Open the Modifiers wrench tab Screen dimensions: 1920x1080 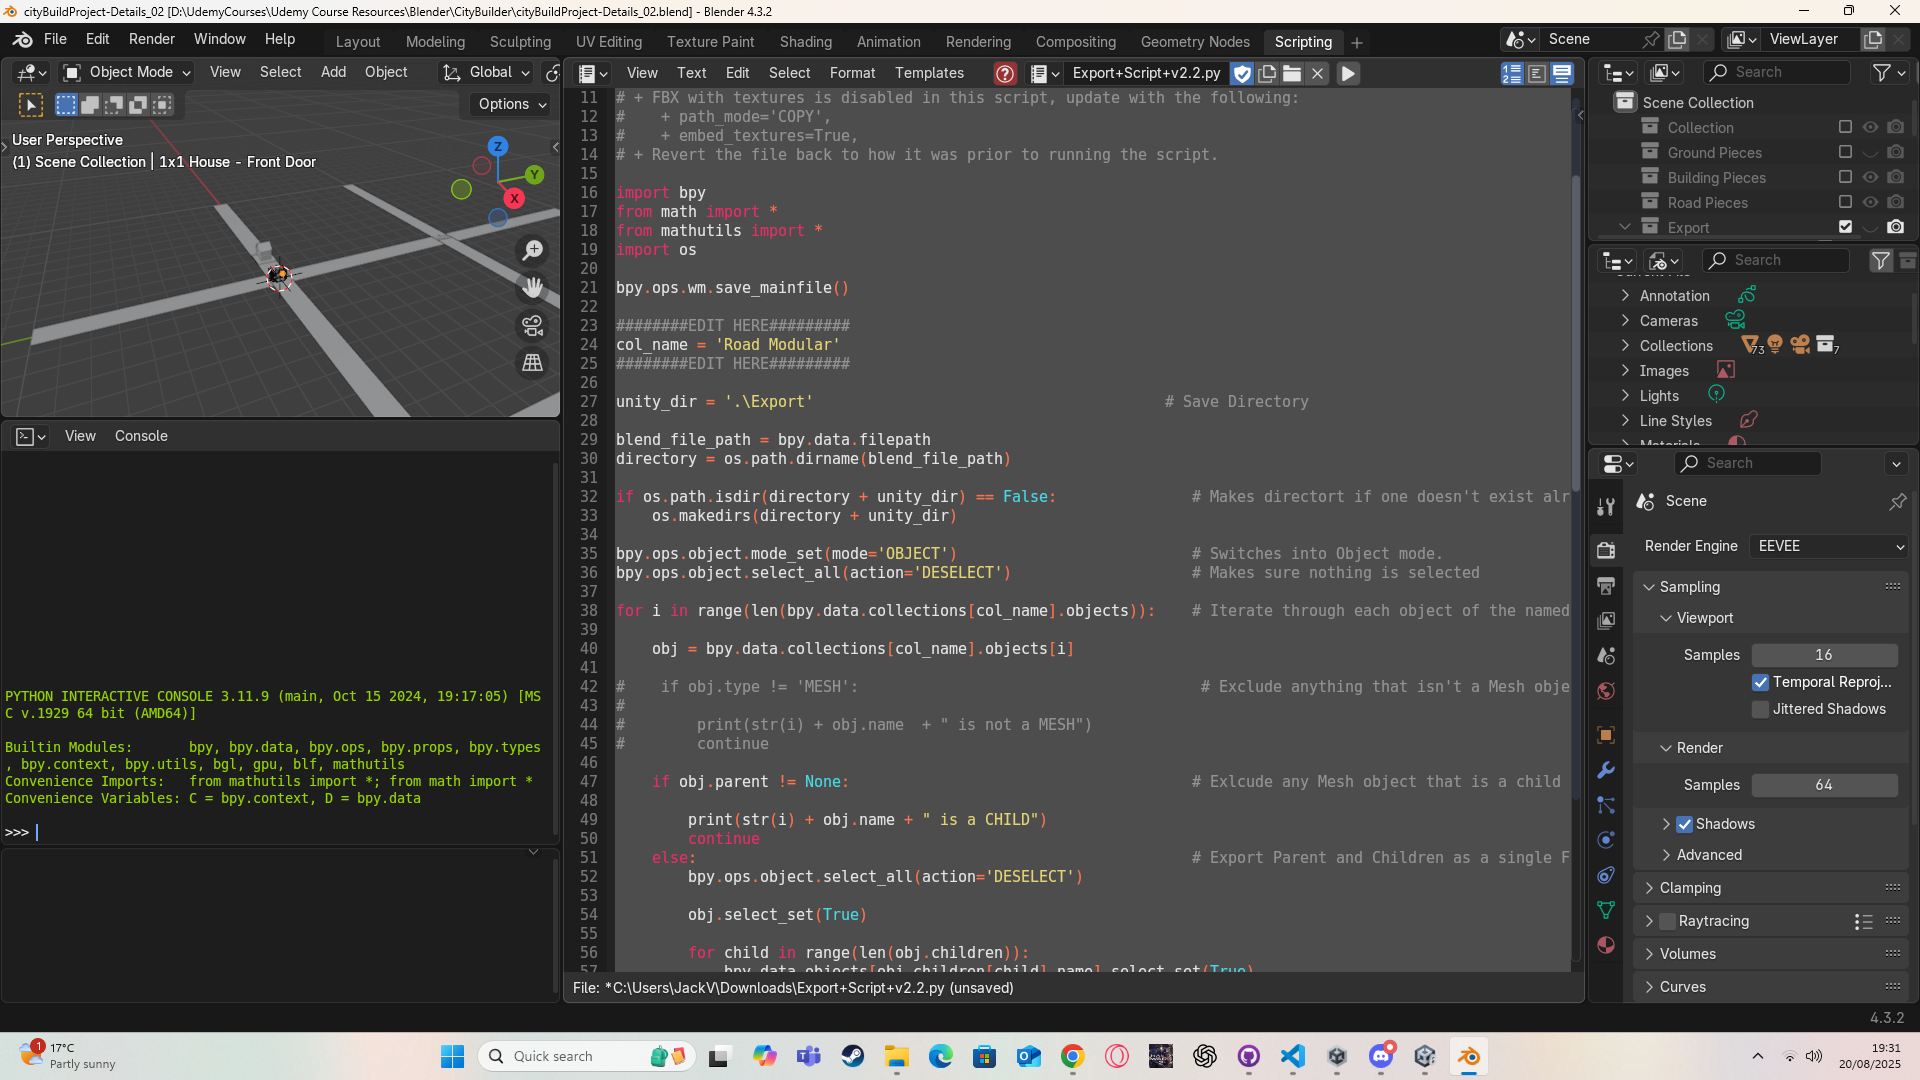(1606, 770)
